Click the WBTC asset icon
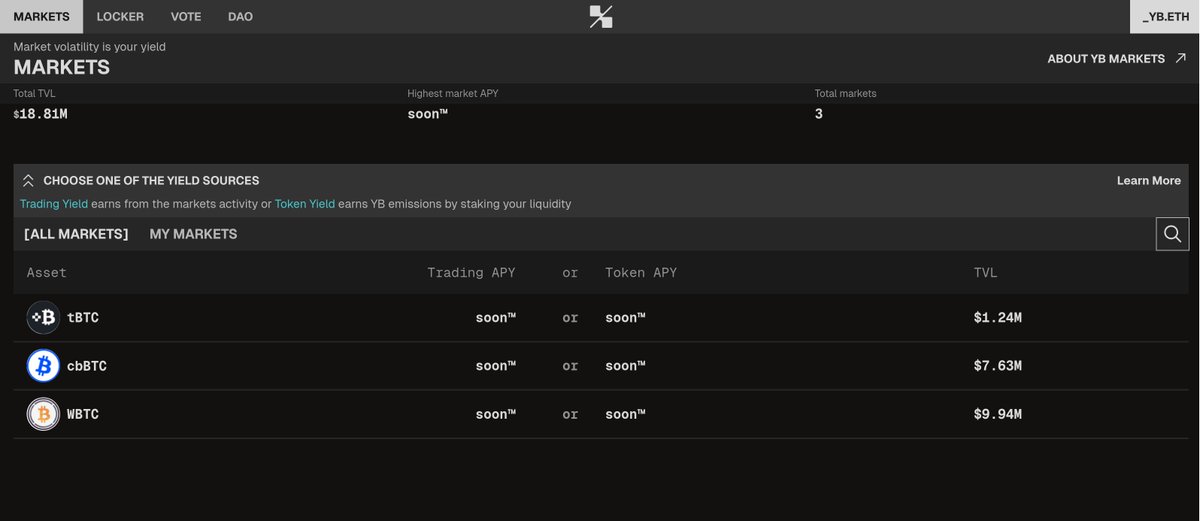 (43, 414)
